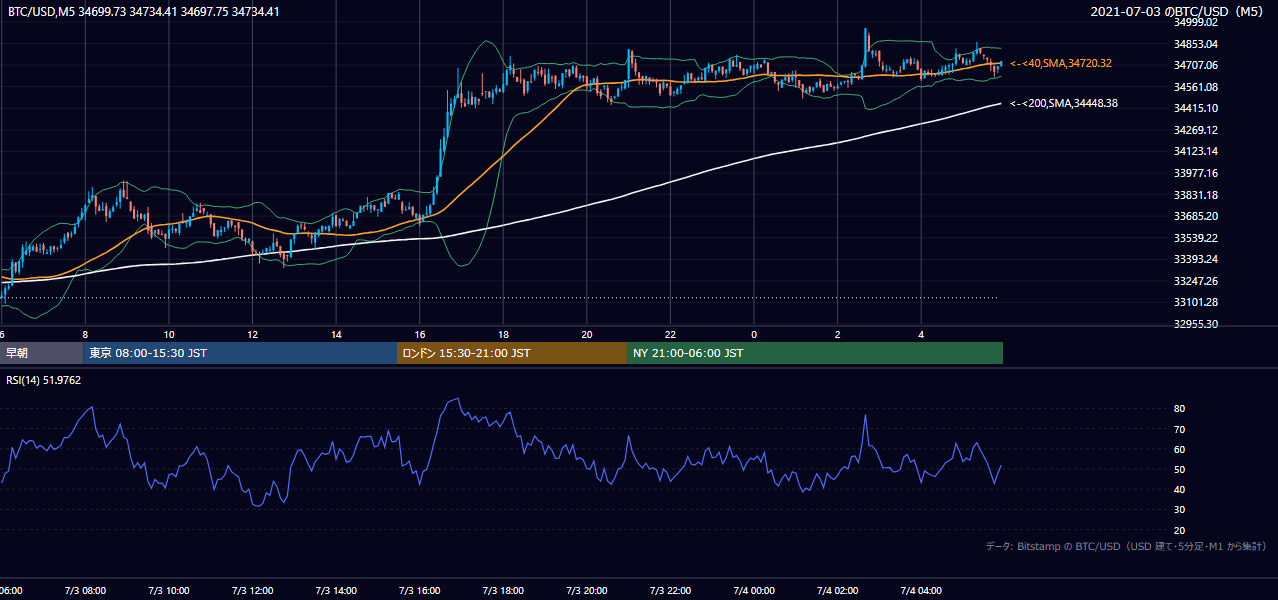
Task: Click the 33685.20 price axis value
Action: point(1196,216)
